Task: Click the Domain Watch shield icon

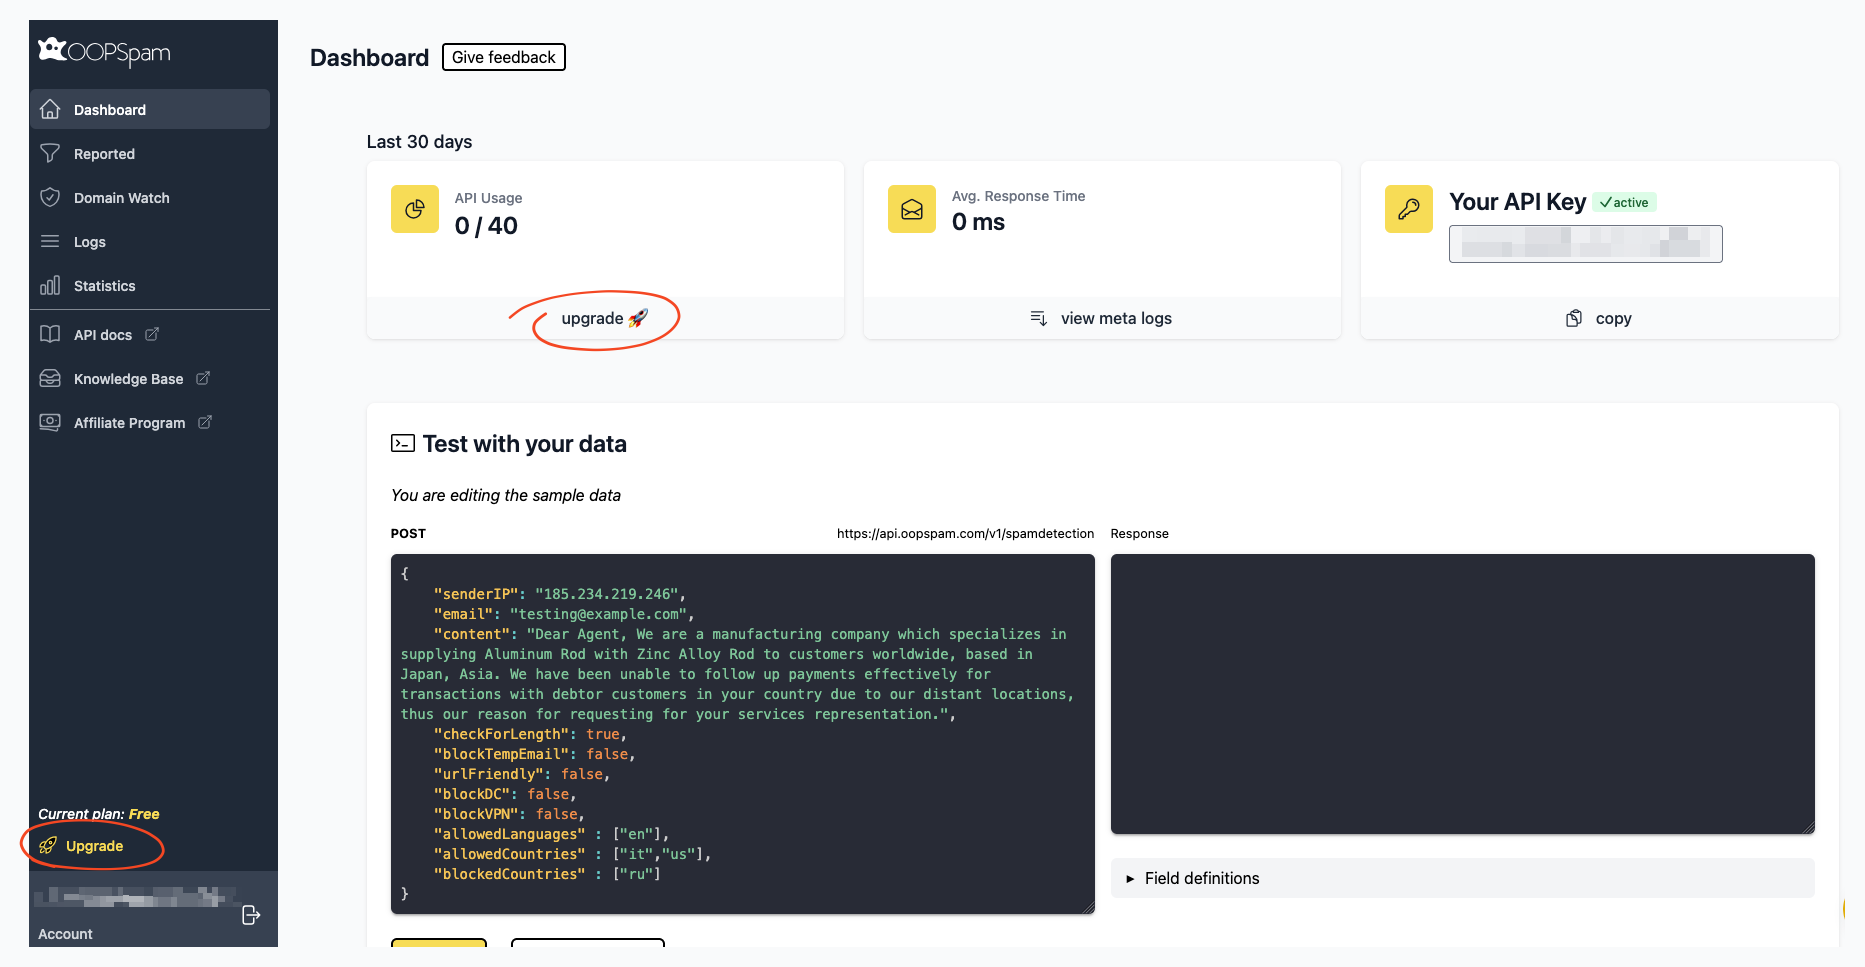Action: 50,197
